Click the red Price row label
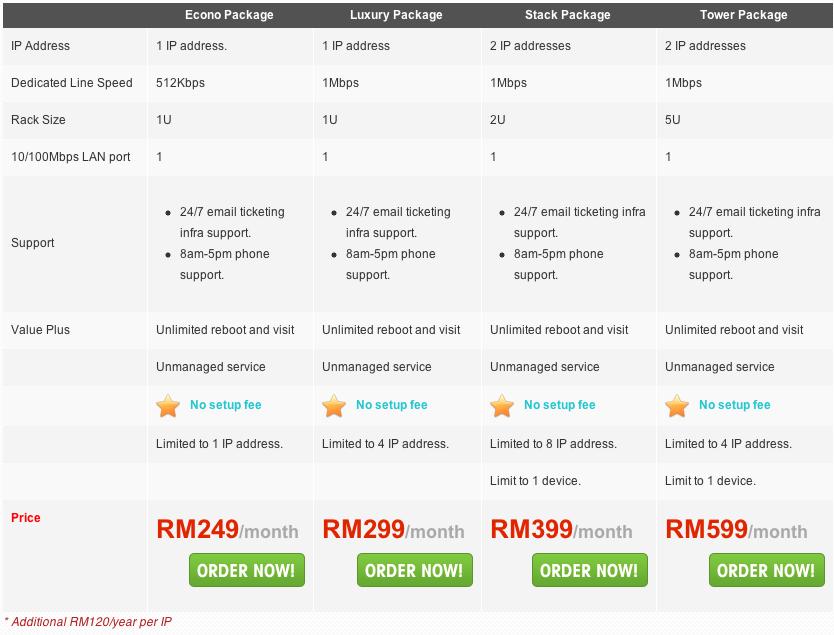Viewport: 834px width, 635px height. pos(26,517)
